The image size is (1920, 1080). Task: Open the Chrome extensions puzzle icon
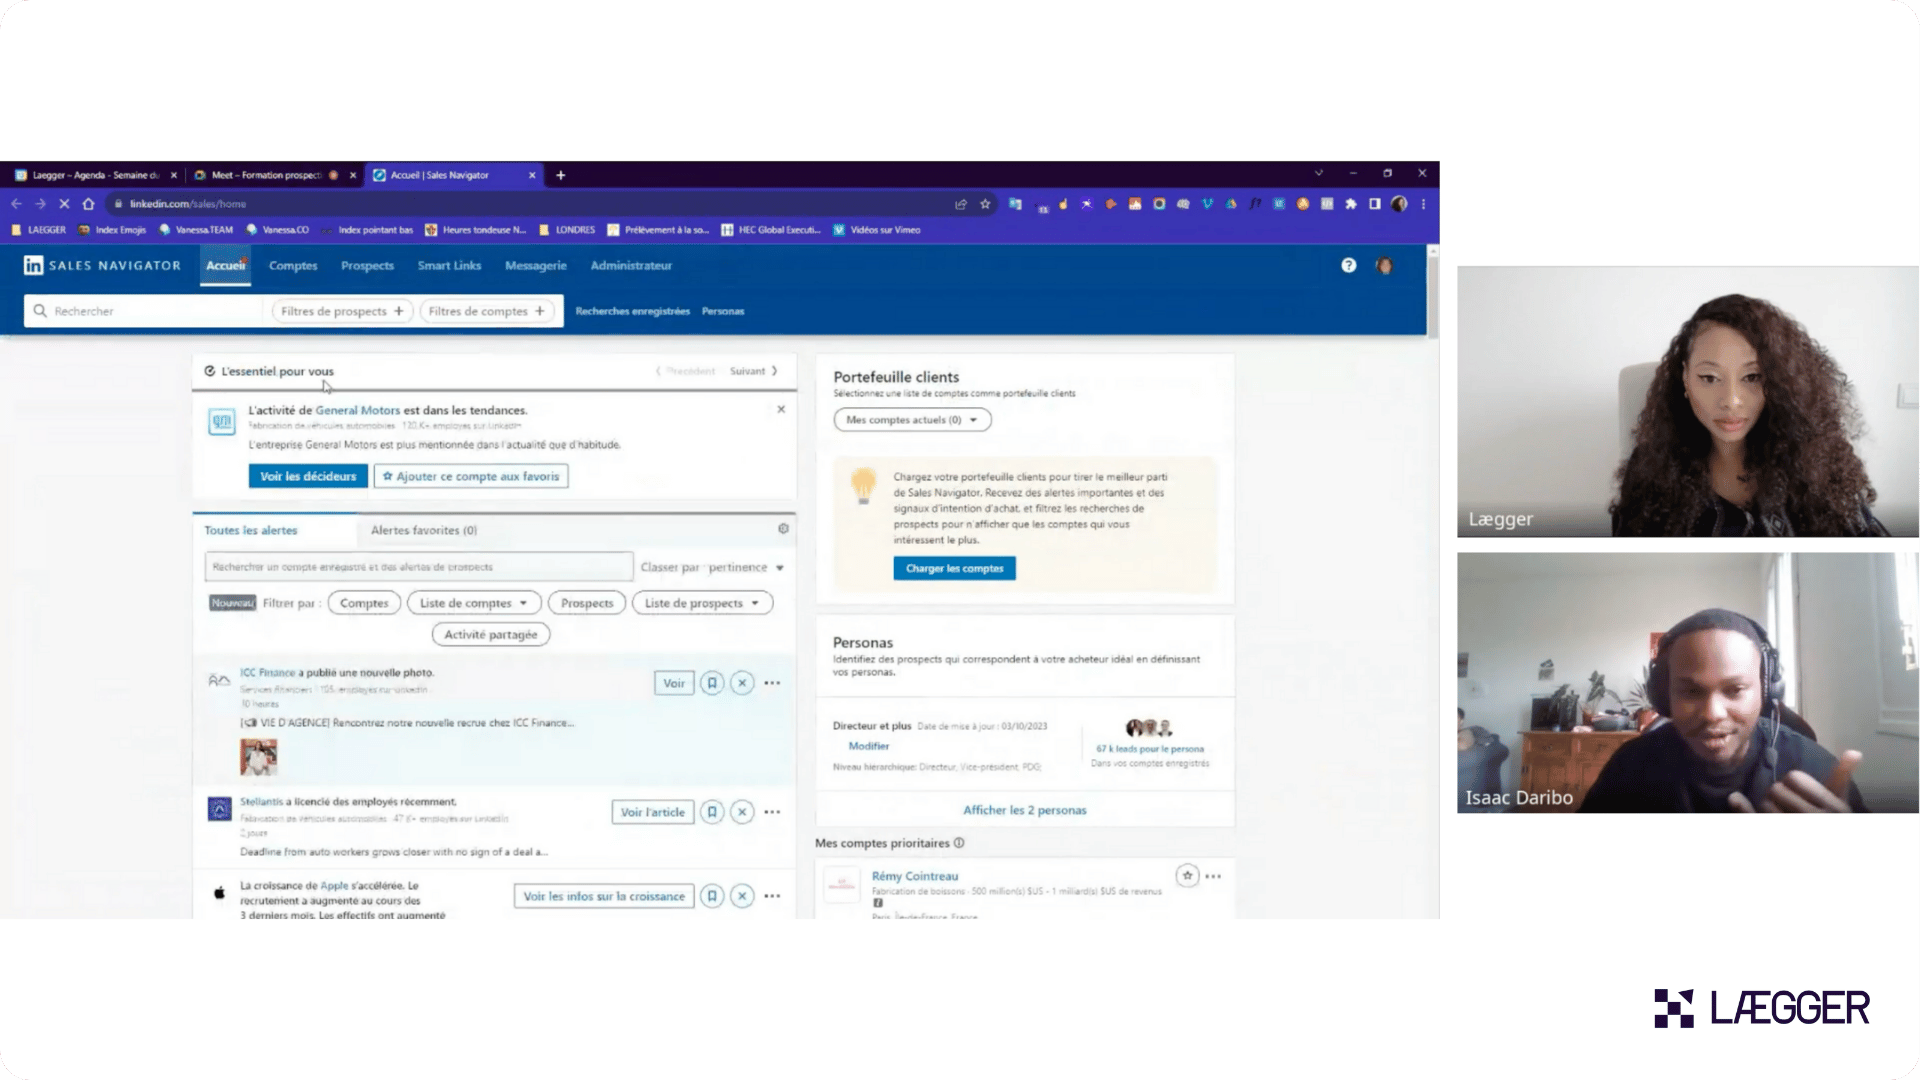(1351, 204)
